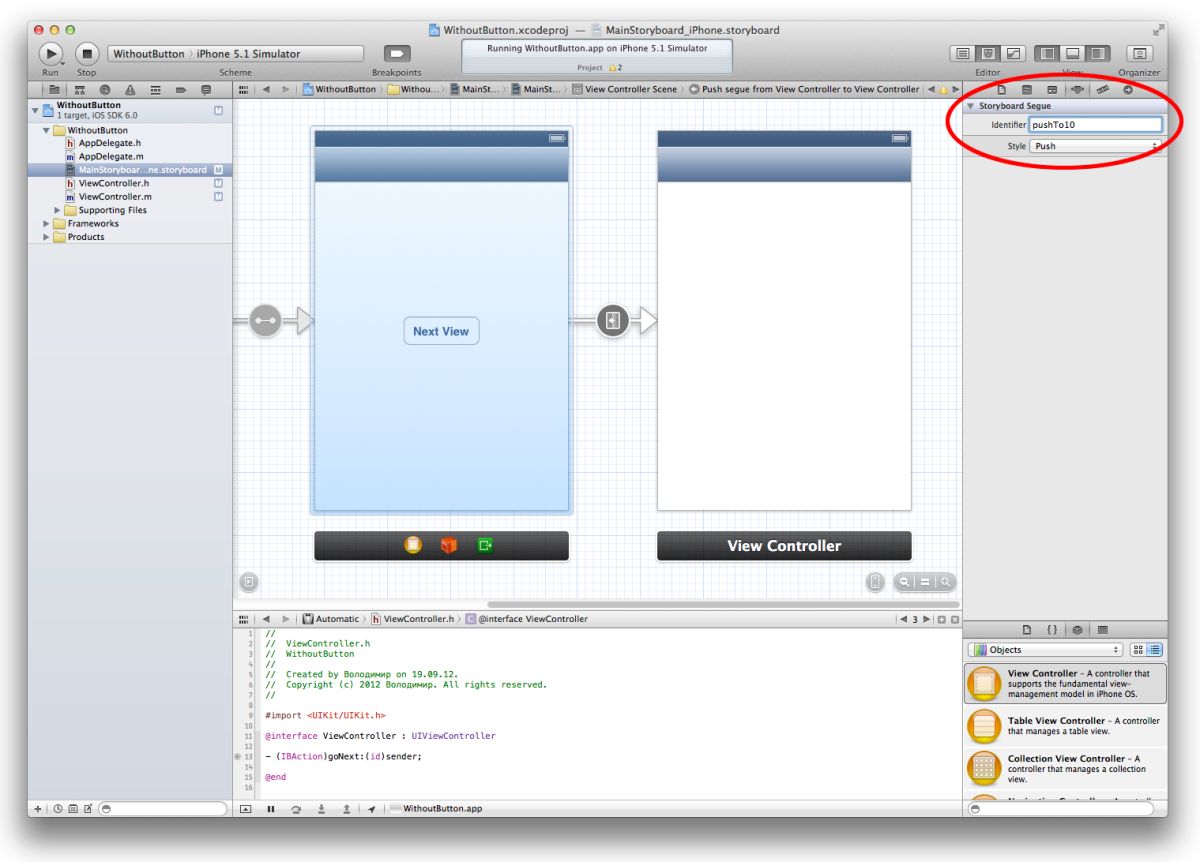
Task: Select the green Exit icon
Action: (485, 545)
